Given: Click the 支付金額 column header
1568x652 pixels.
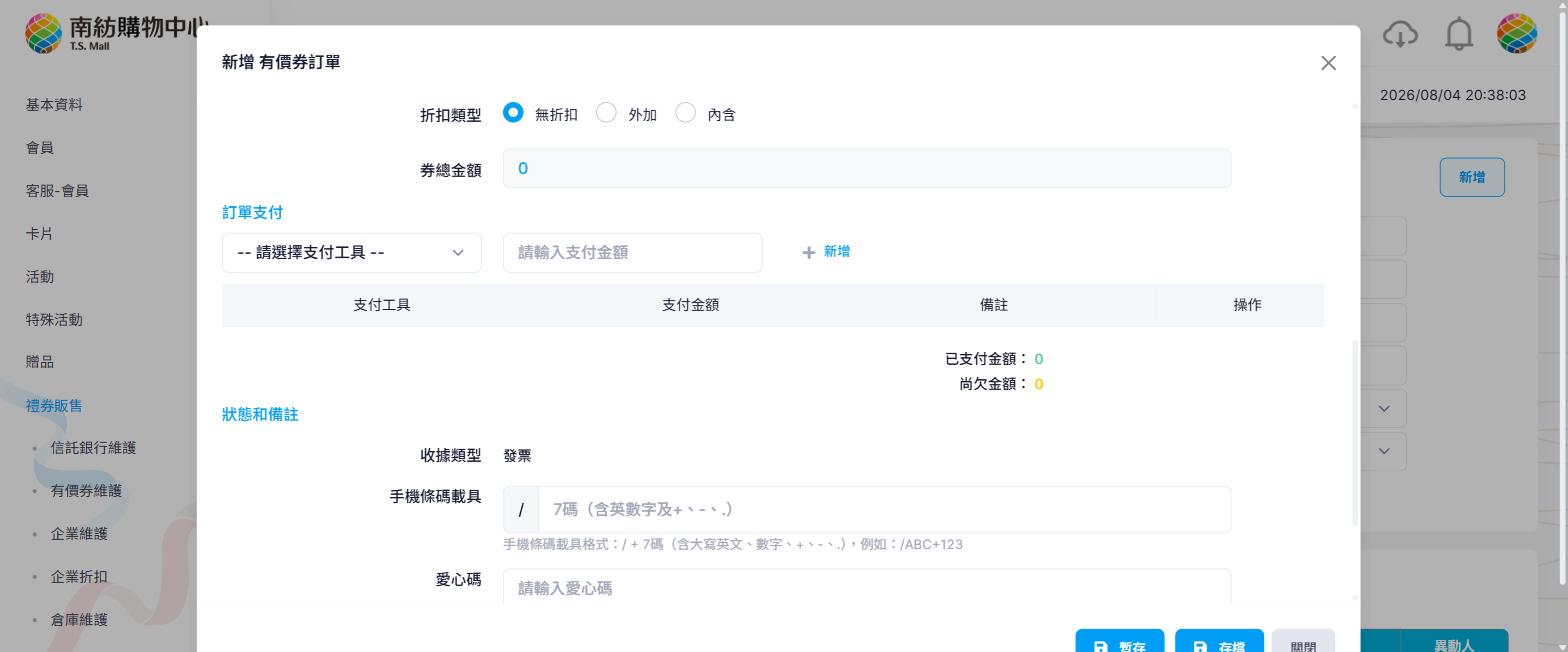Looking at the screenshot, I should point(690,305).
